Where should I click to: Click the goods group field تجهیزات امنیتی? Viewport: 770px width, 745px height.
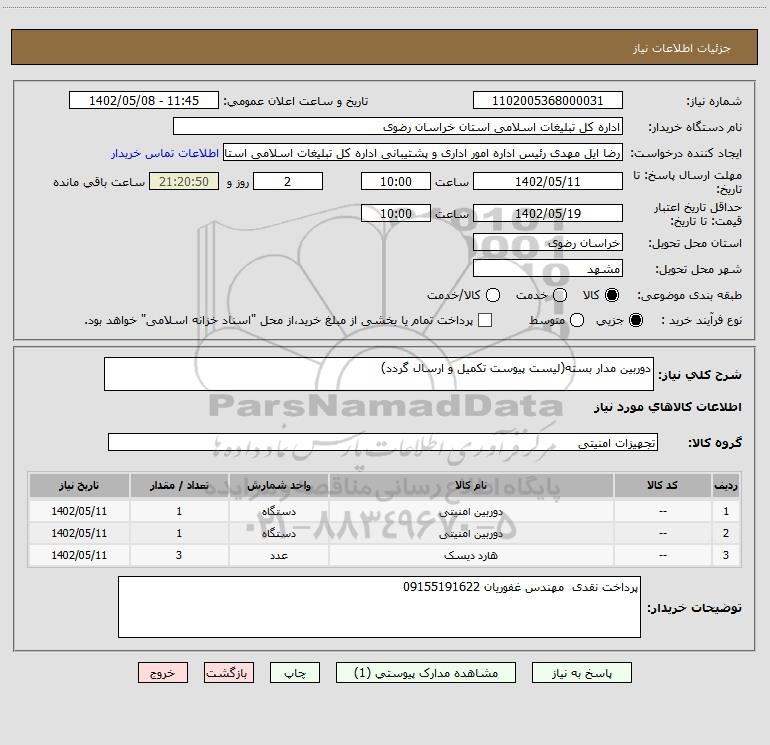coord(383,442)
